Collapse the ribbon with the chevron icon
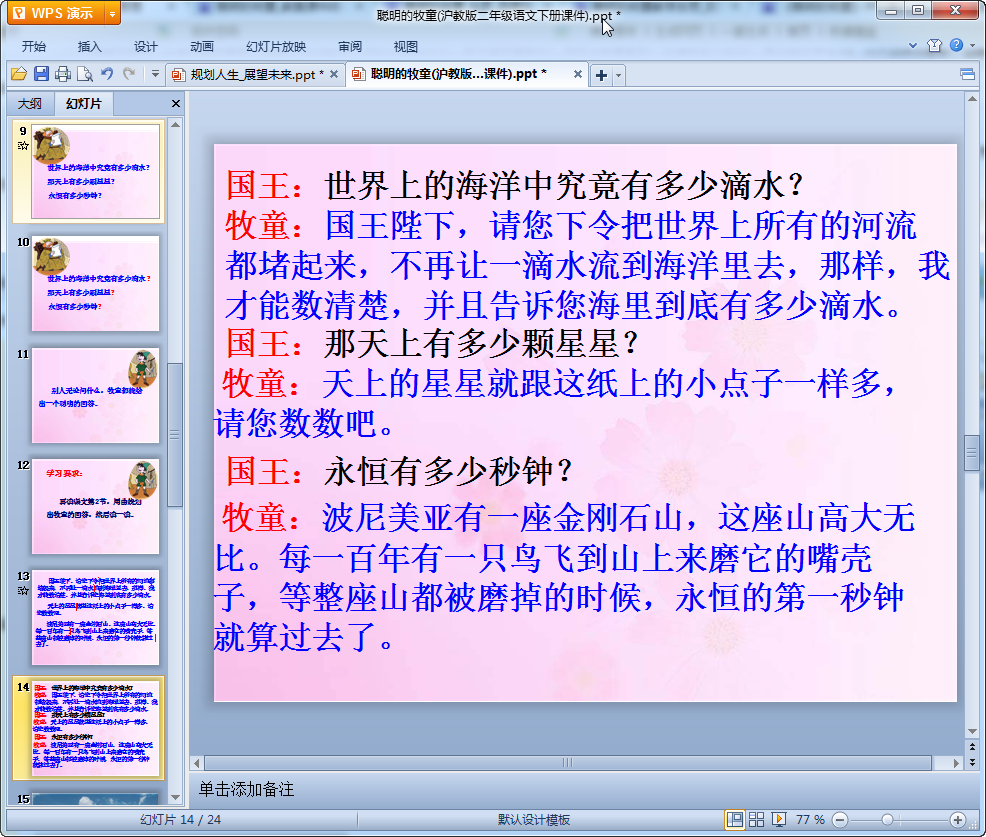Image resolution: width=986 pixels, height=837 pixels. [x=913, y=45]
